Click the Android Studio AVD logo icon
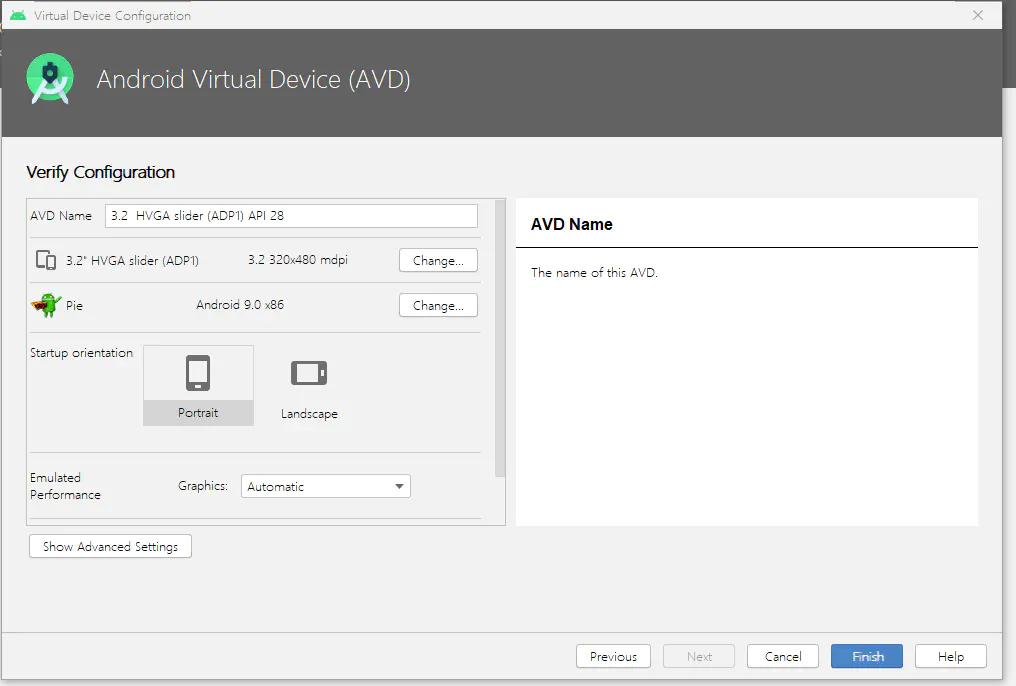The width and height of the screenshot is (1016, 686). click(x=50, y=78)
